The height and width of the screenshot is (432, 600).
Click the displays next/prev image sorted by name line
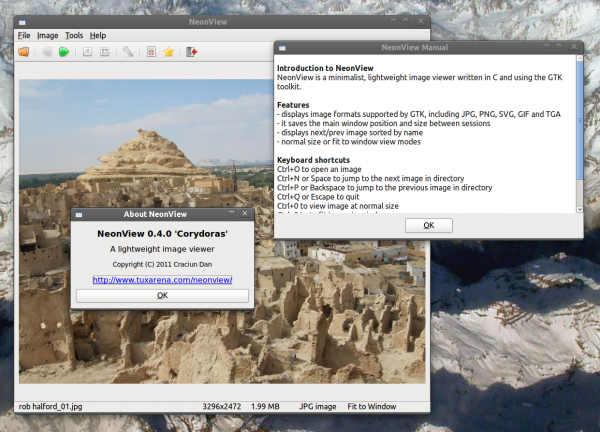pos(350,132)
